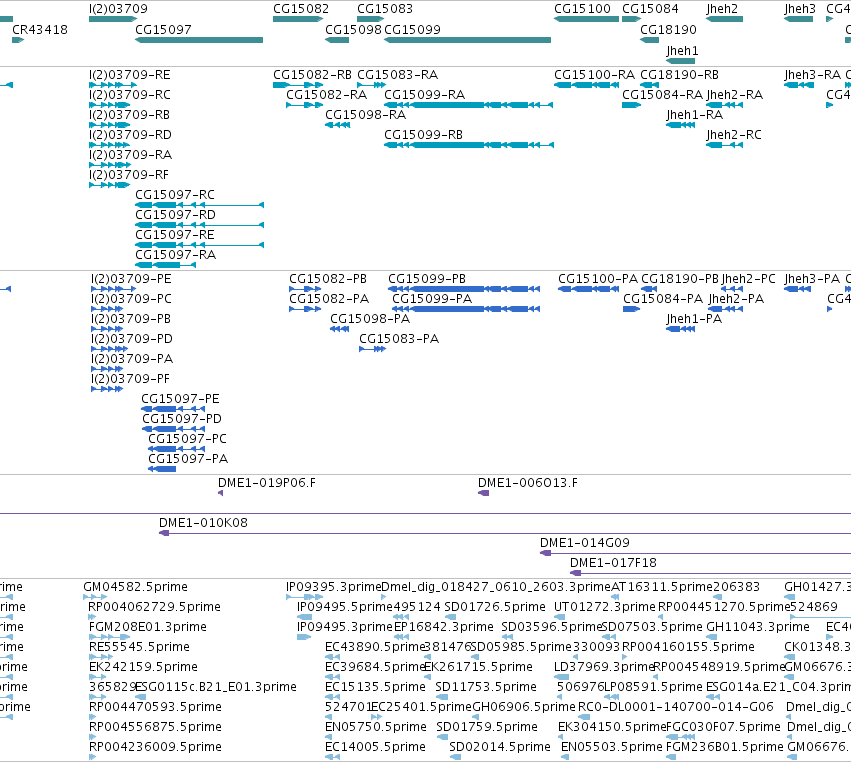Click the Jheh1 gene label
The height and width of the screenshot is (762, 851).
pos(682,50)
